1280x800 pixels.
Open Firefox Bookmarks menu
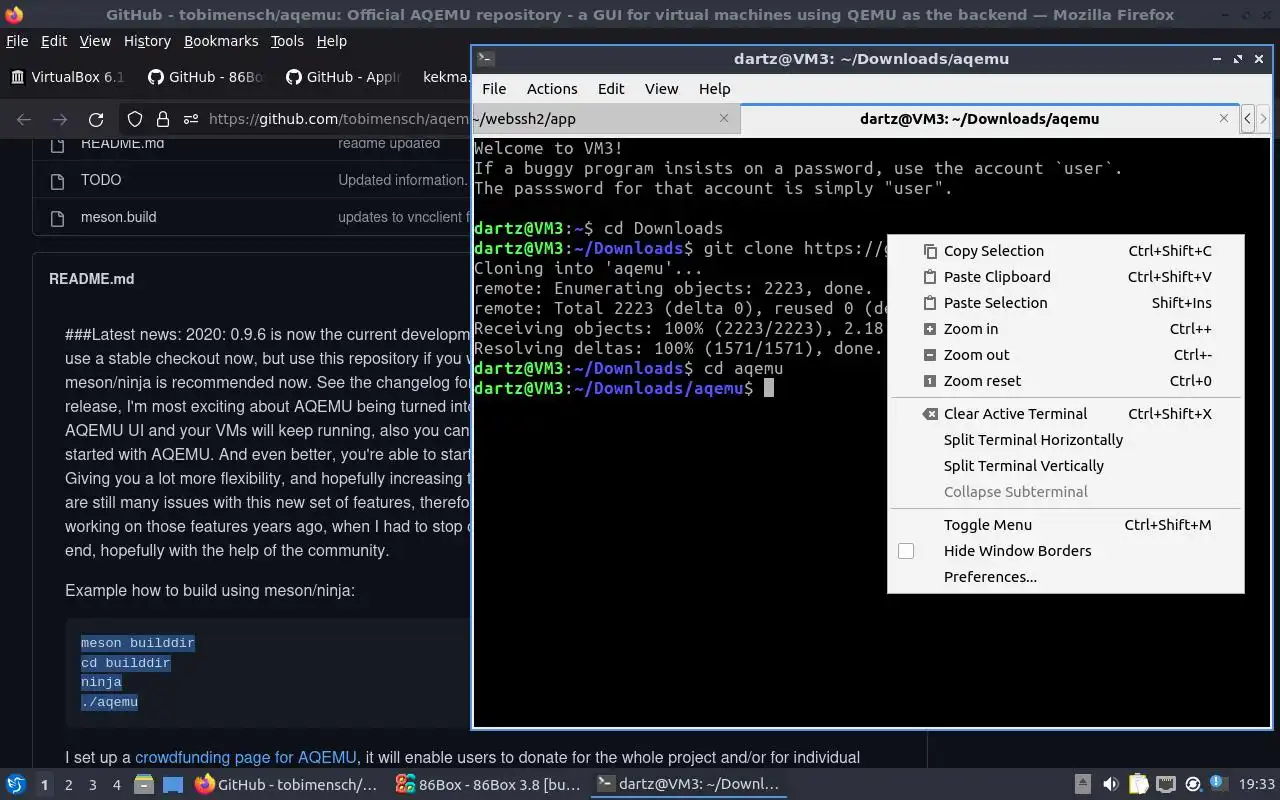[x=221, y=41]
